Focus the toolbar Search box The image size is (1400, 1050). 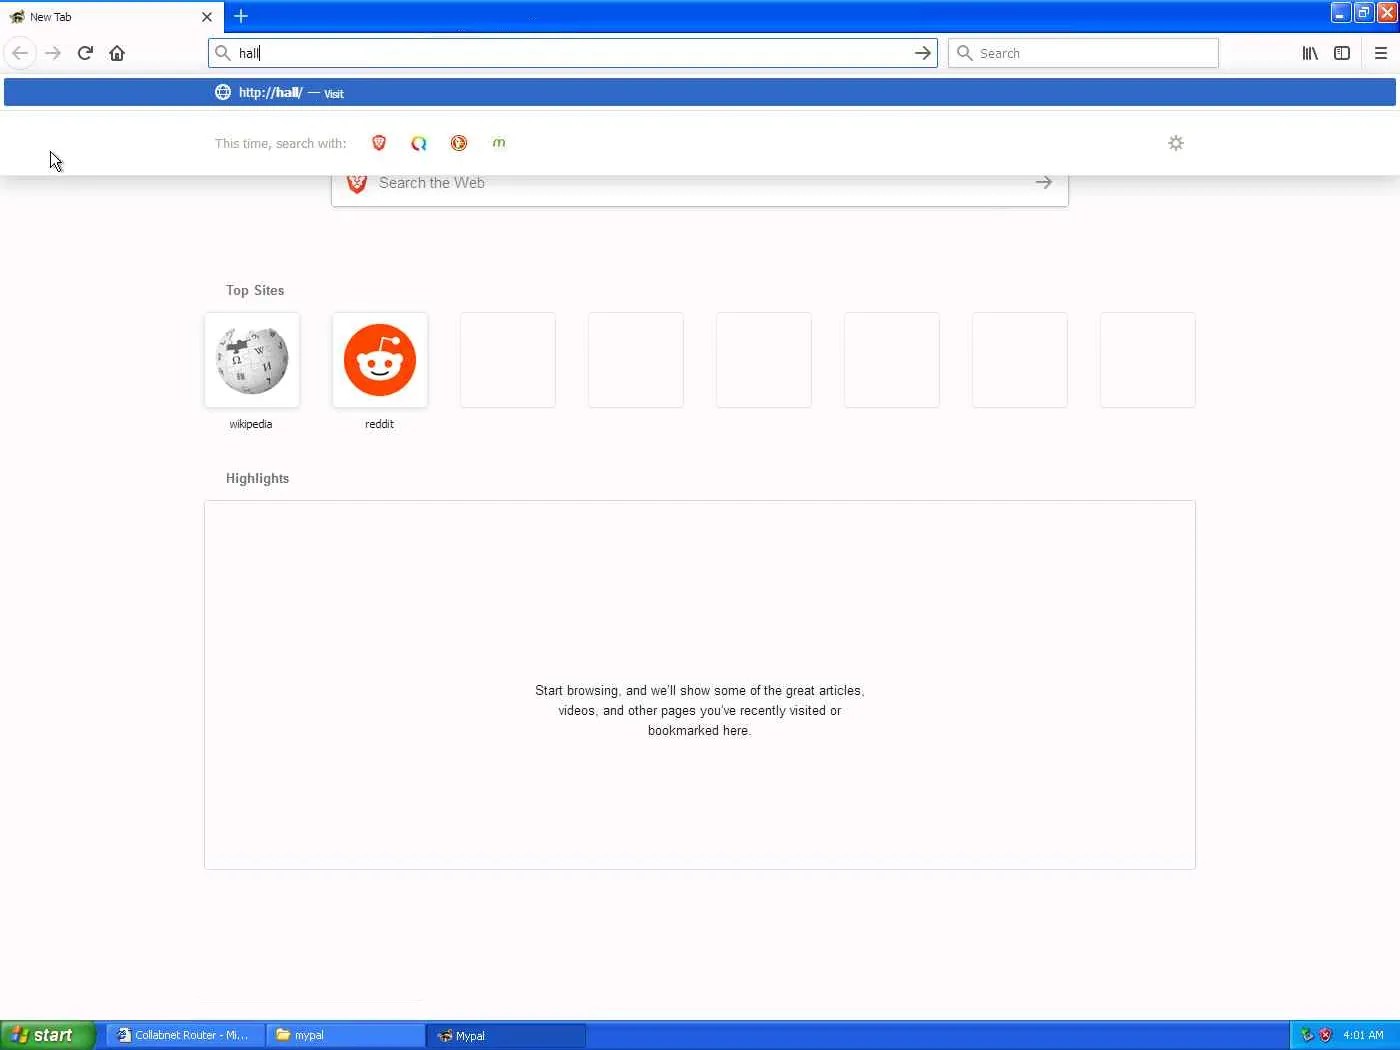click(x=1083, y=53)
